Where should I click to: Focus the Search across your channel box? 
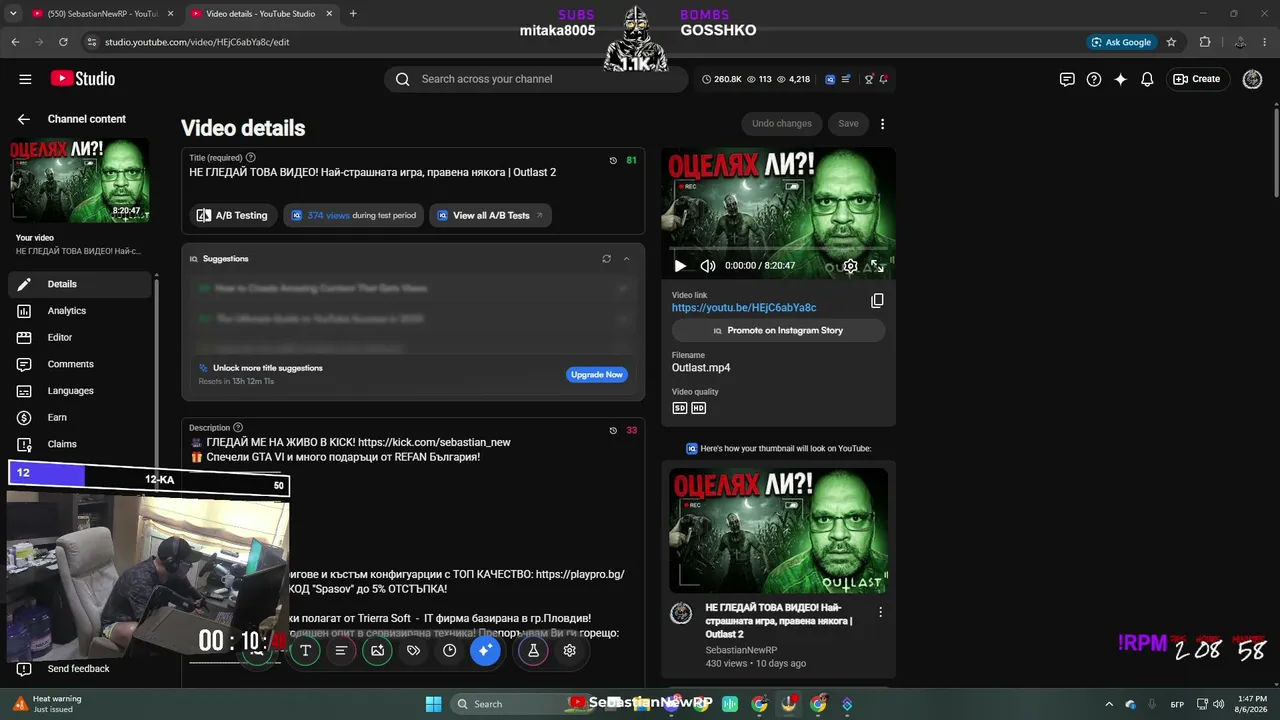pos(536,79)
